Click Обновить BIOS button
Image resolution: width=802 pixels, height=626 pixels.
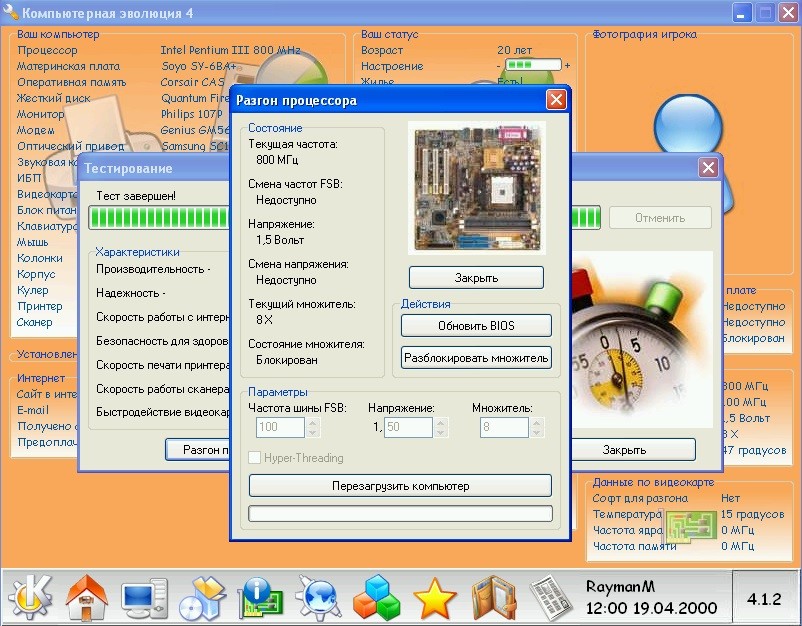476,326
